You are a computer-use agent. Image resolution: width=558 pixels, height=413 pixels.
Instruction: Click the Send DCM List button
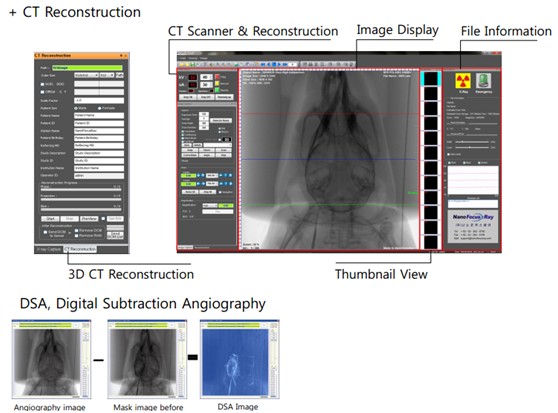[x=115, y=235]
